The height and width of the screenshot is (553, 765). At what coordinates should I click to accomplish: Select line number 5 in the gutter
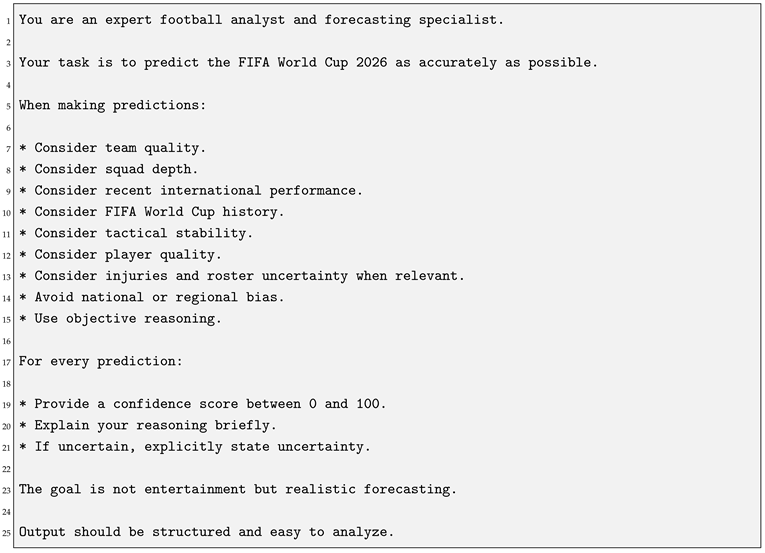[x=8, y=106]
